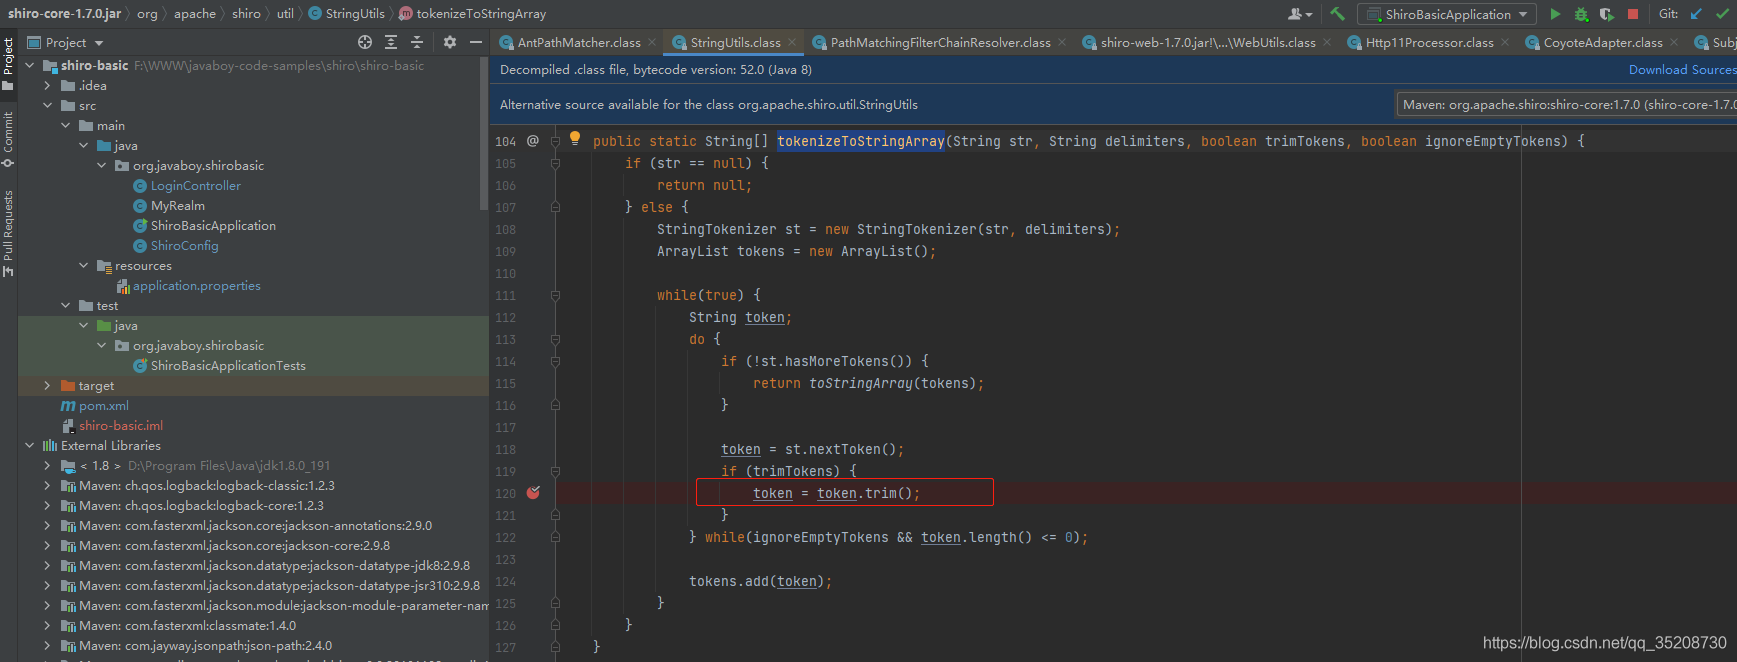Expand the JDK 1.8 library node
1737x662 pixels.
pos(47,466)
